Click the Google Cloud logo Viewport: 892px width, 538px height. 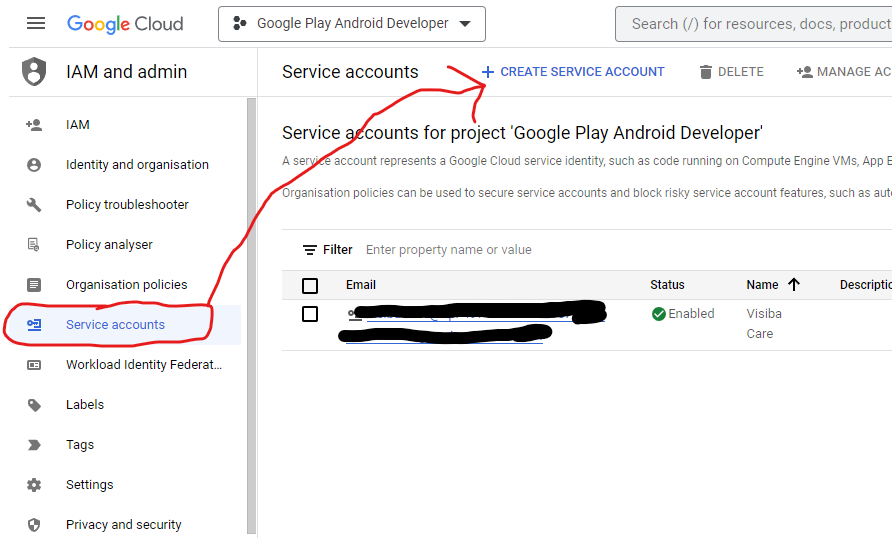click(125, 24)
